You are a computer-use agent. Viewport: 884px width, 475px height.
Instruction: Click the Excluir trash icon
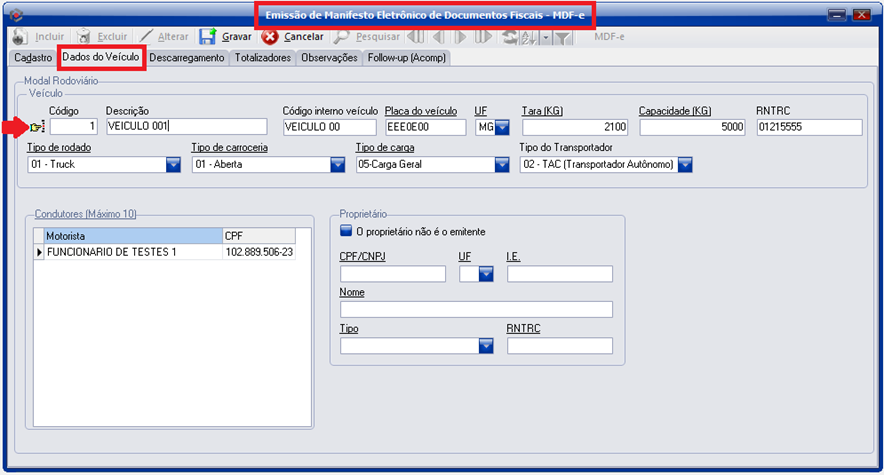84,37
